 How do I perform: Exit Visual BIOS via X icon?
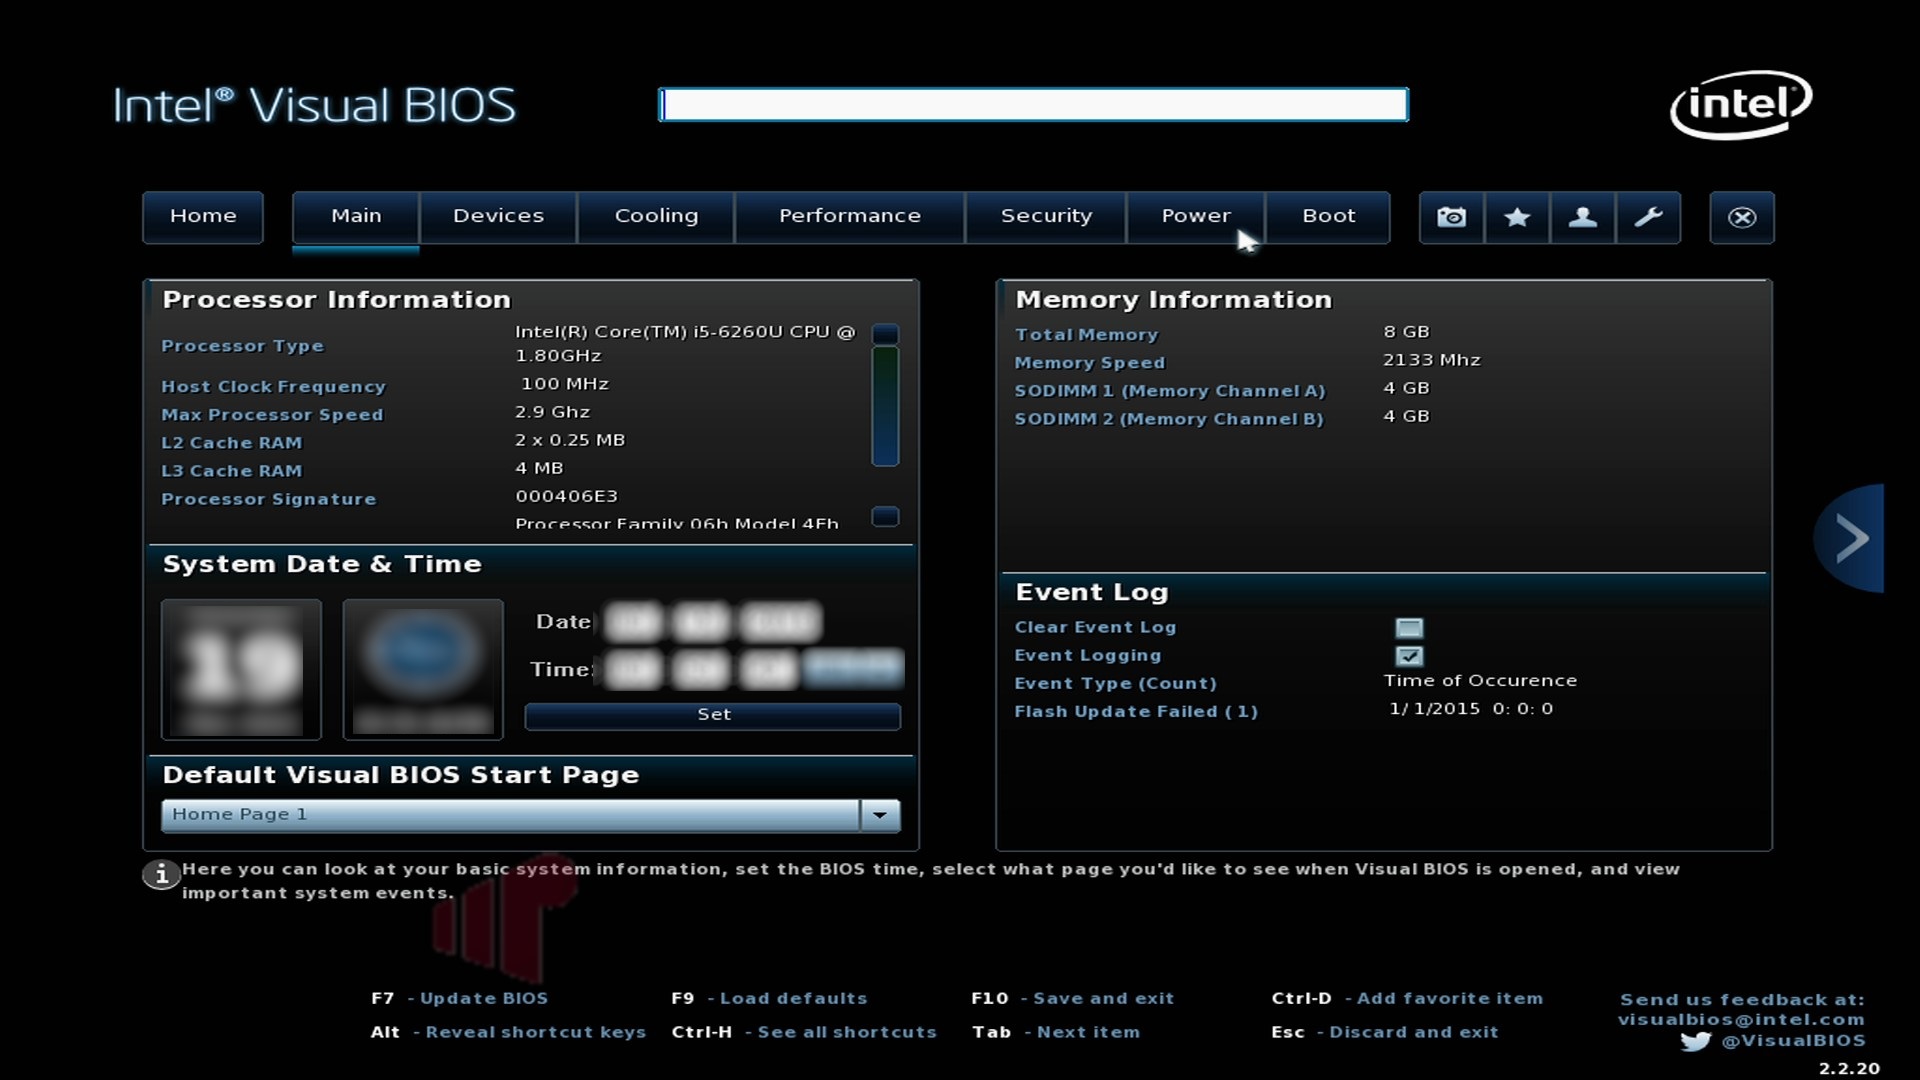(x=1742, y=217)
